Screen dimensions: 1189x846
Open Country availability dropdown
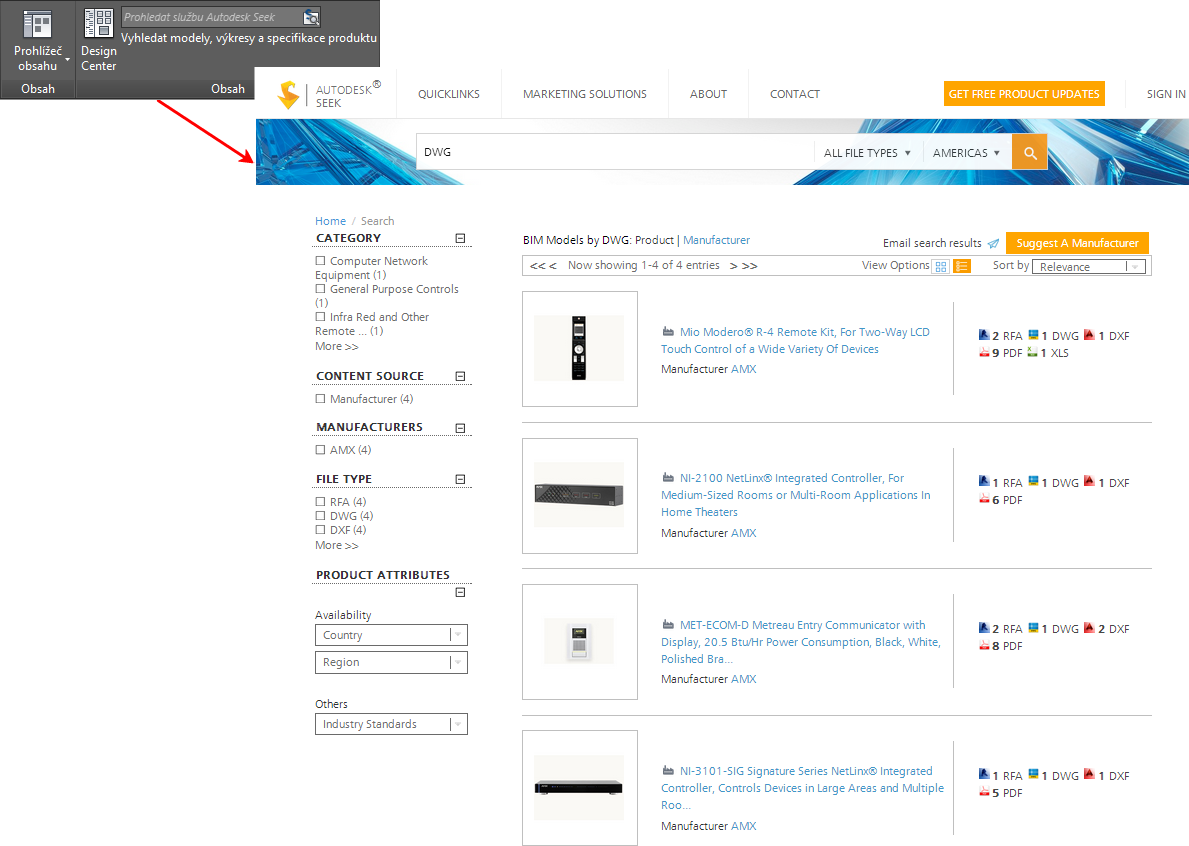click(x=391, y=635)
